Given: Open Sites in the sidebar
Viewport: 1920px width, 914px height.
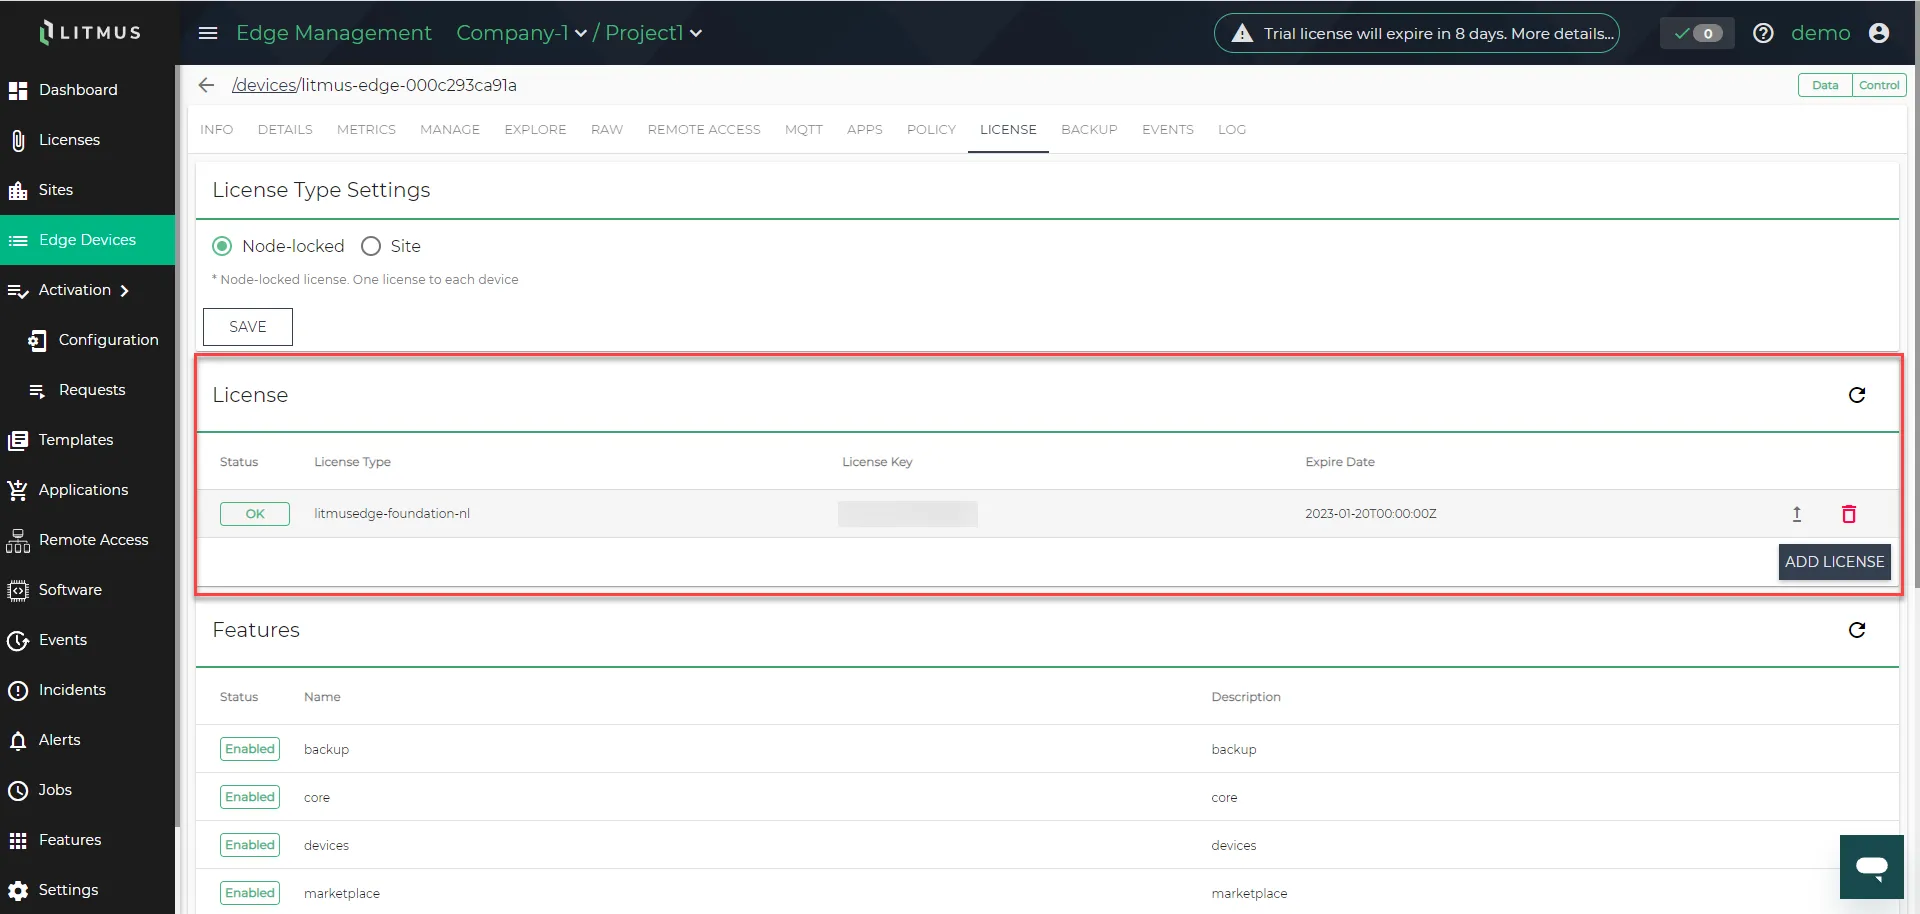Looking at the screenshot, I should 87,190.
